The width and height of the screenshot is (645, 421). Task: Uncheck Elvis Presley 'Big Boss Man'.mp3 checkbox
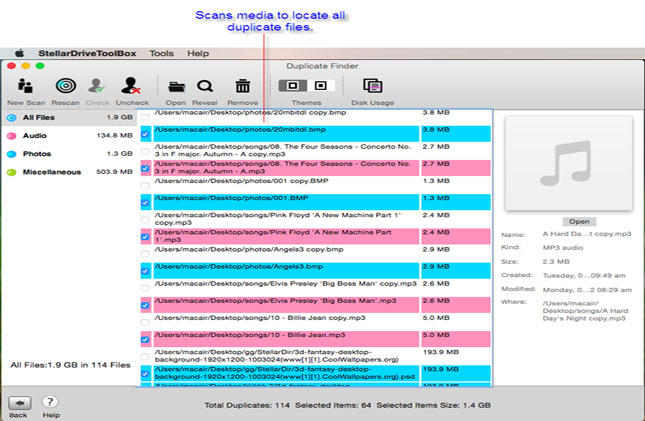click(145, 305)
